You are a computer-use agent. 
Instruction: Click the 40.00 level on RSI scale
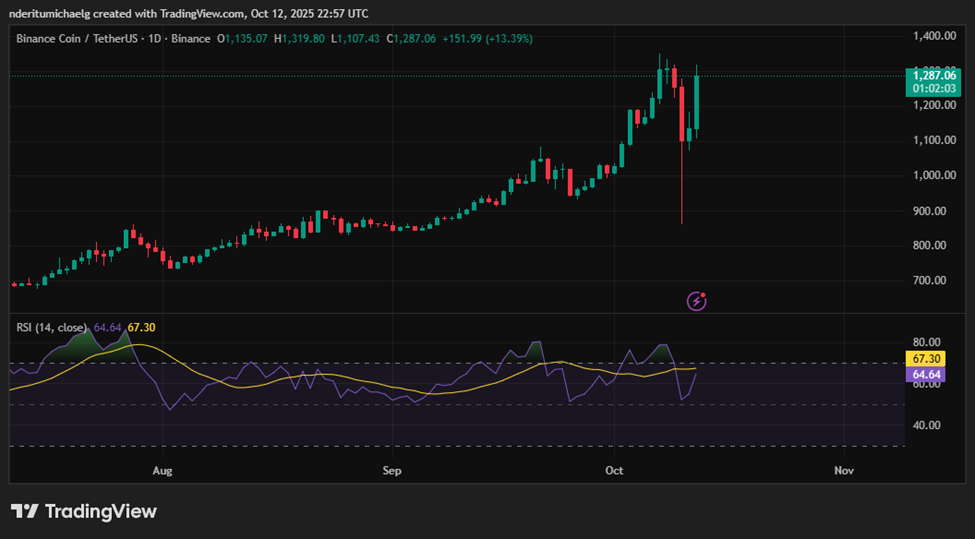pyautogui.click(x=926, y=425)
